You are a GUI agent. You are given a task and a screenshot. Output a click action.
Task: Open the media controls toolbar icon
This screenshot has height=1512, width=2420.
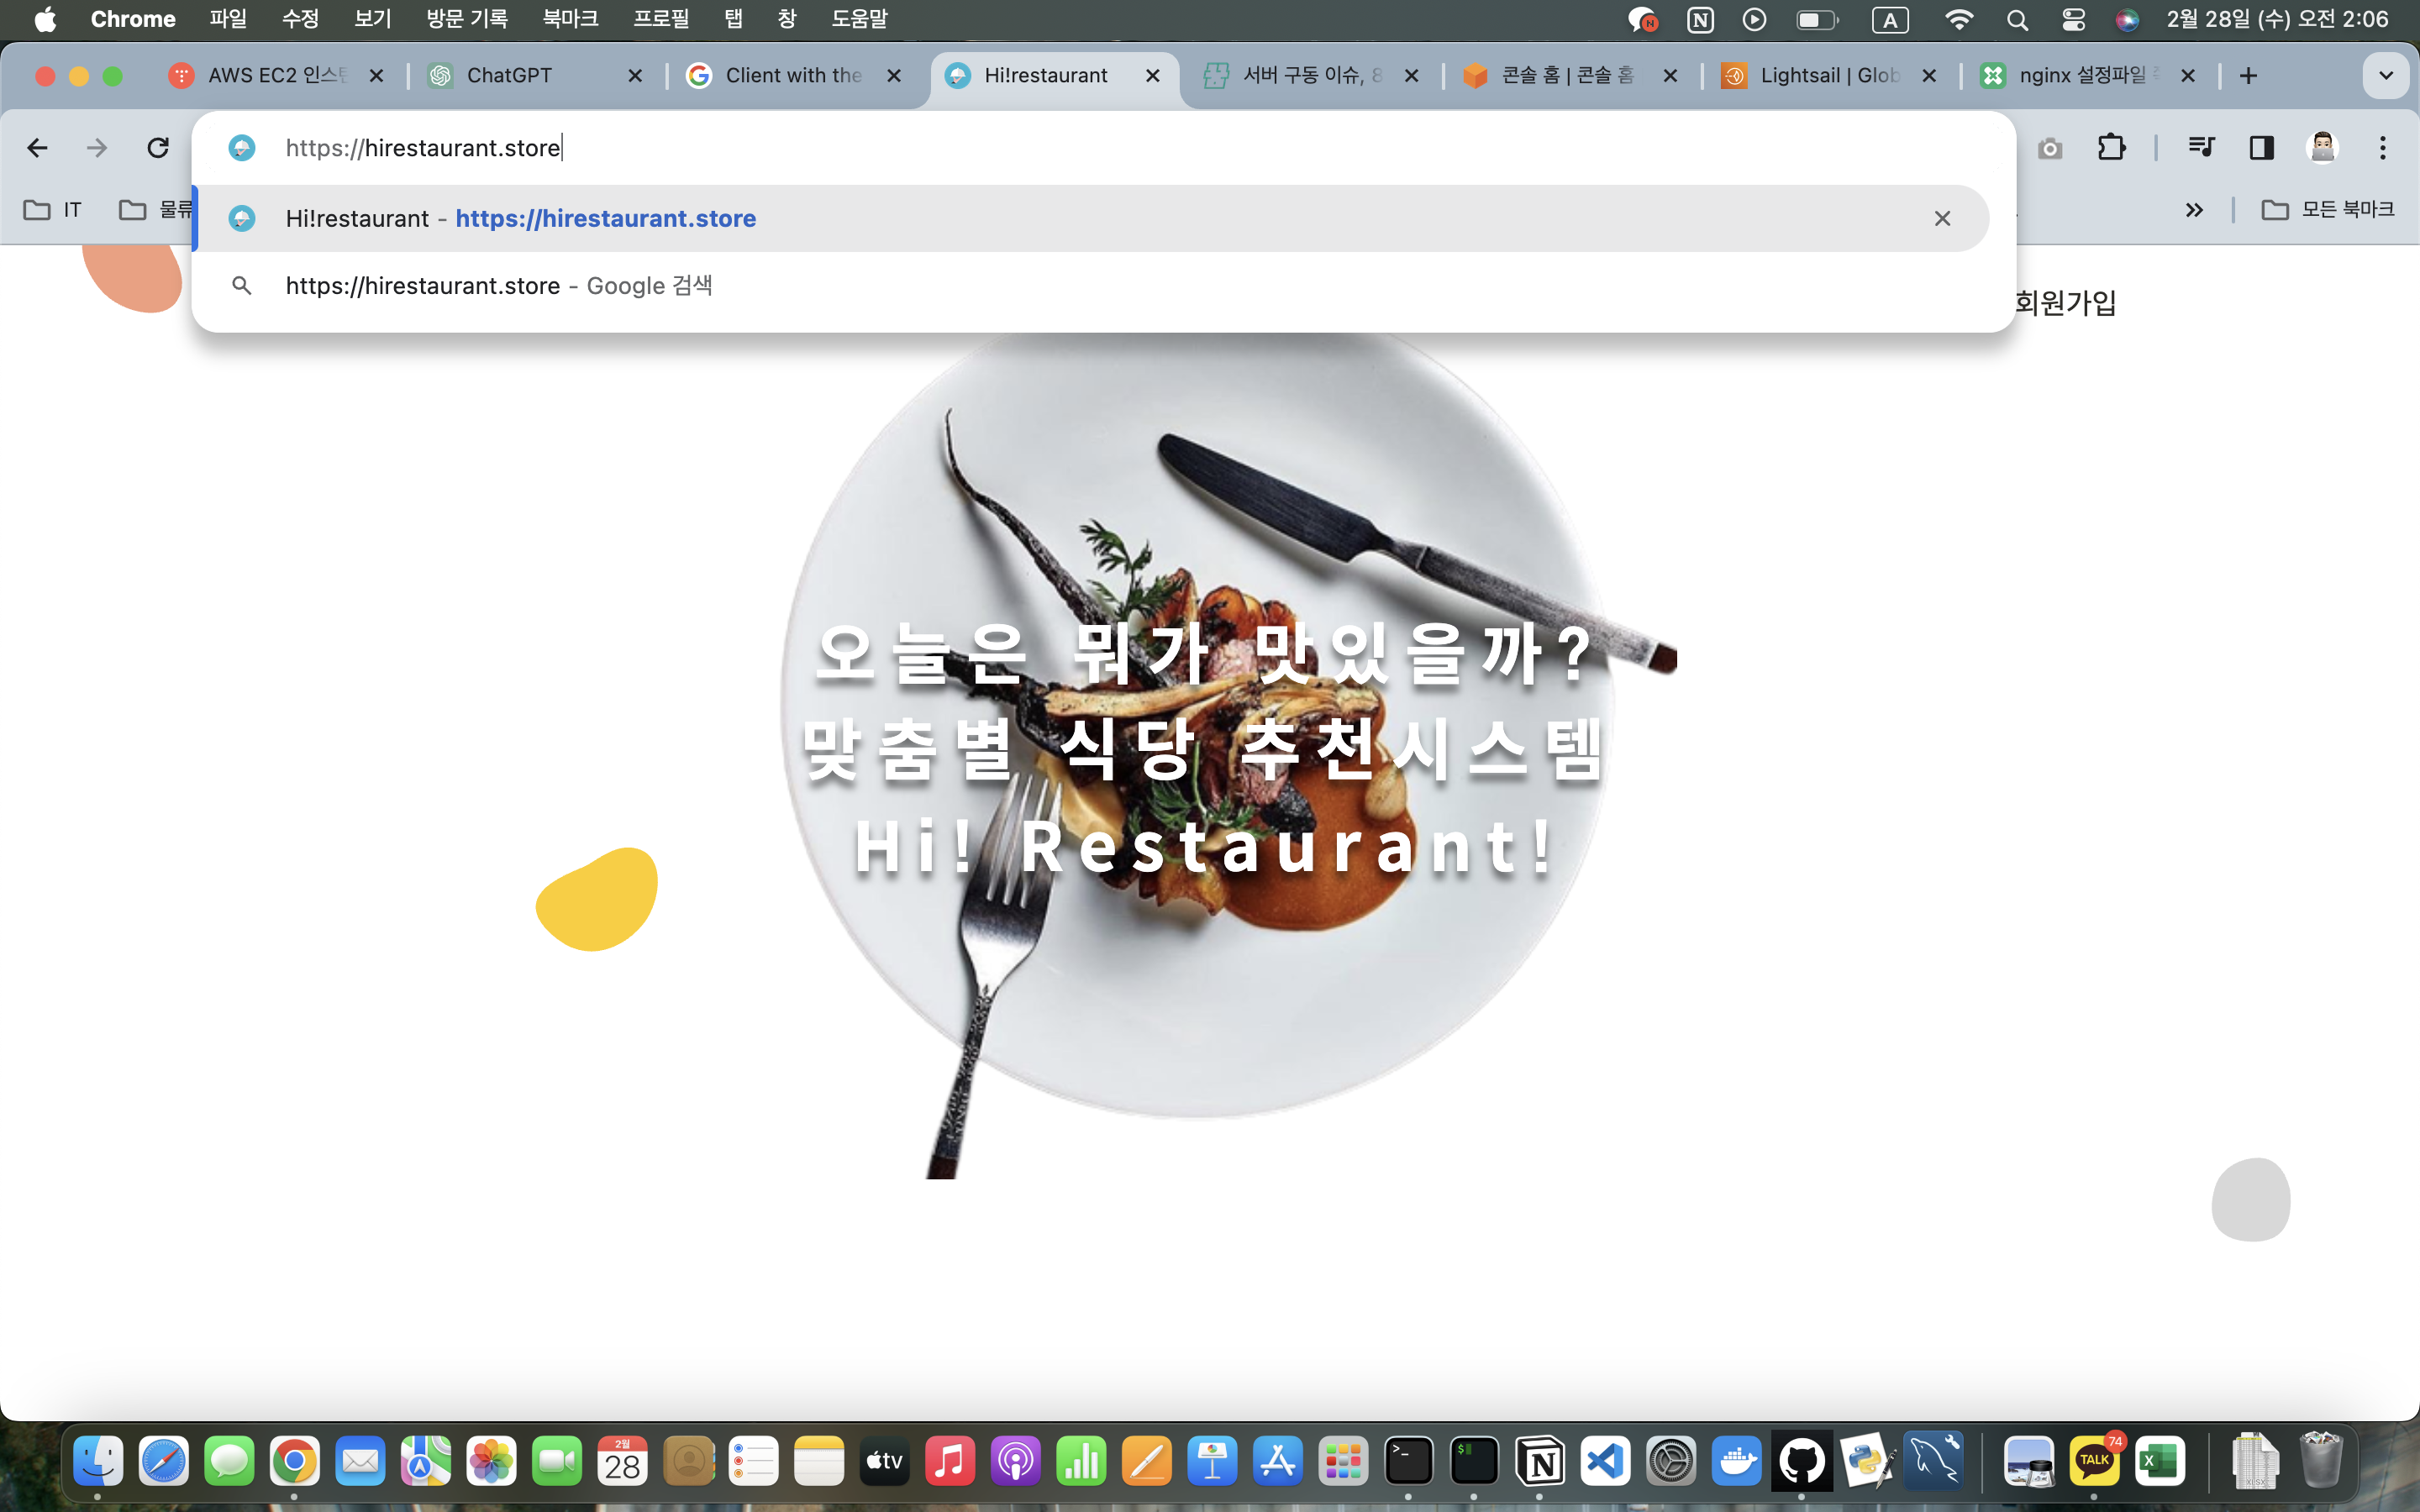pyautogui.click(x=2201, y=148)
